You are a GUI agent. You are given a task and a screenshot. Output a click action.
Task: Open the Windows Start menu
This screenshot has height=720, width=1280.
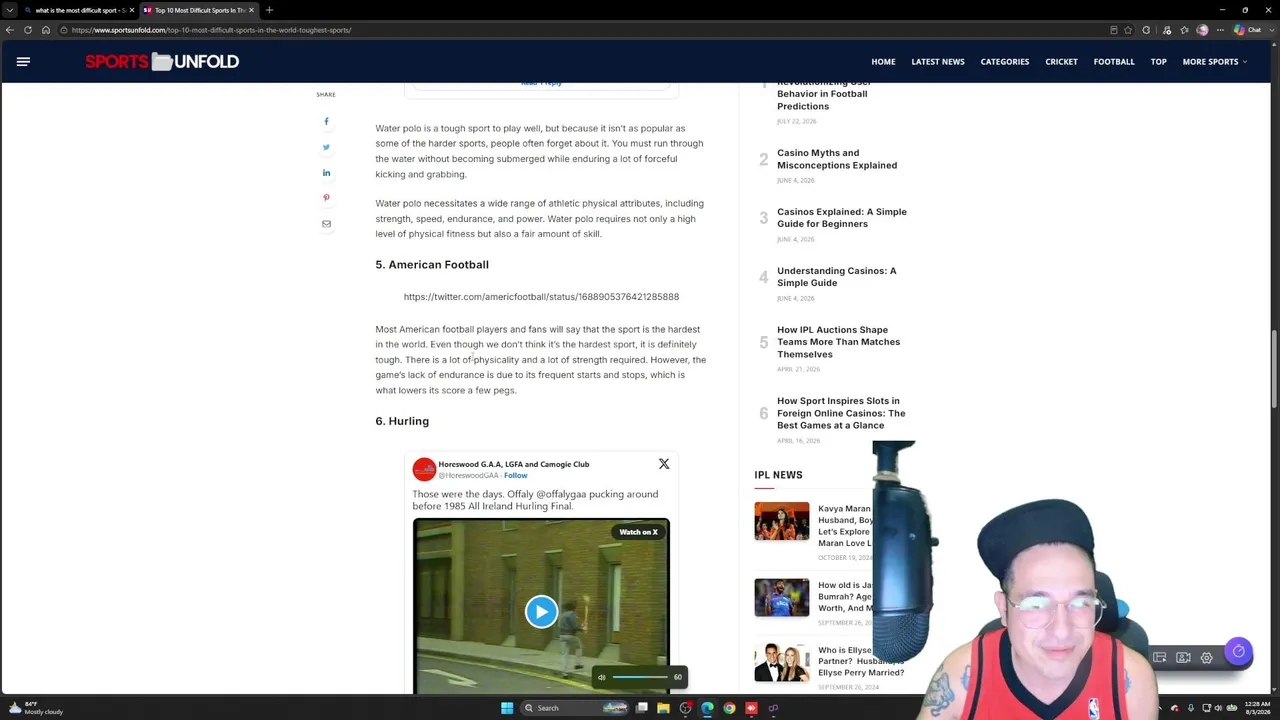507,708
